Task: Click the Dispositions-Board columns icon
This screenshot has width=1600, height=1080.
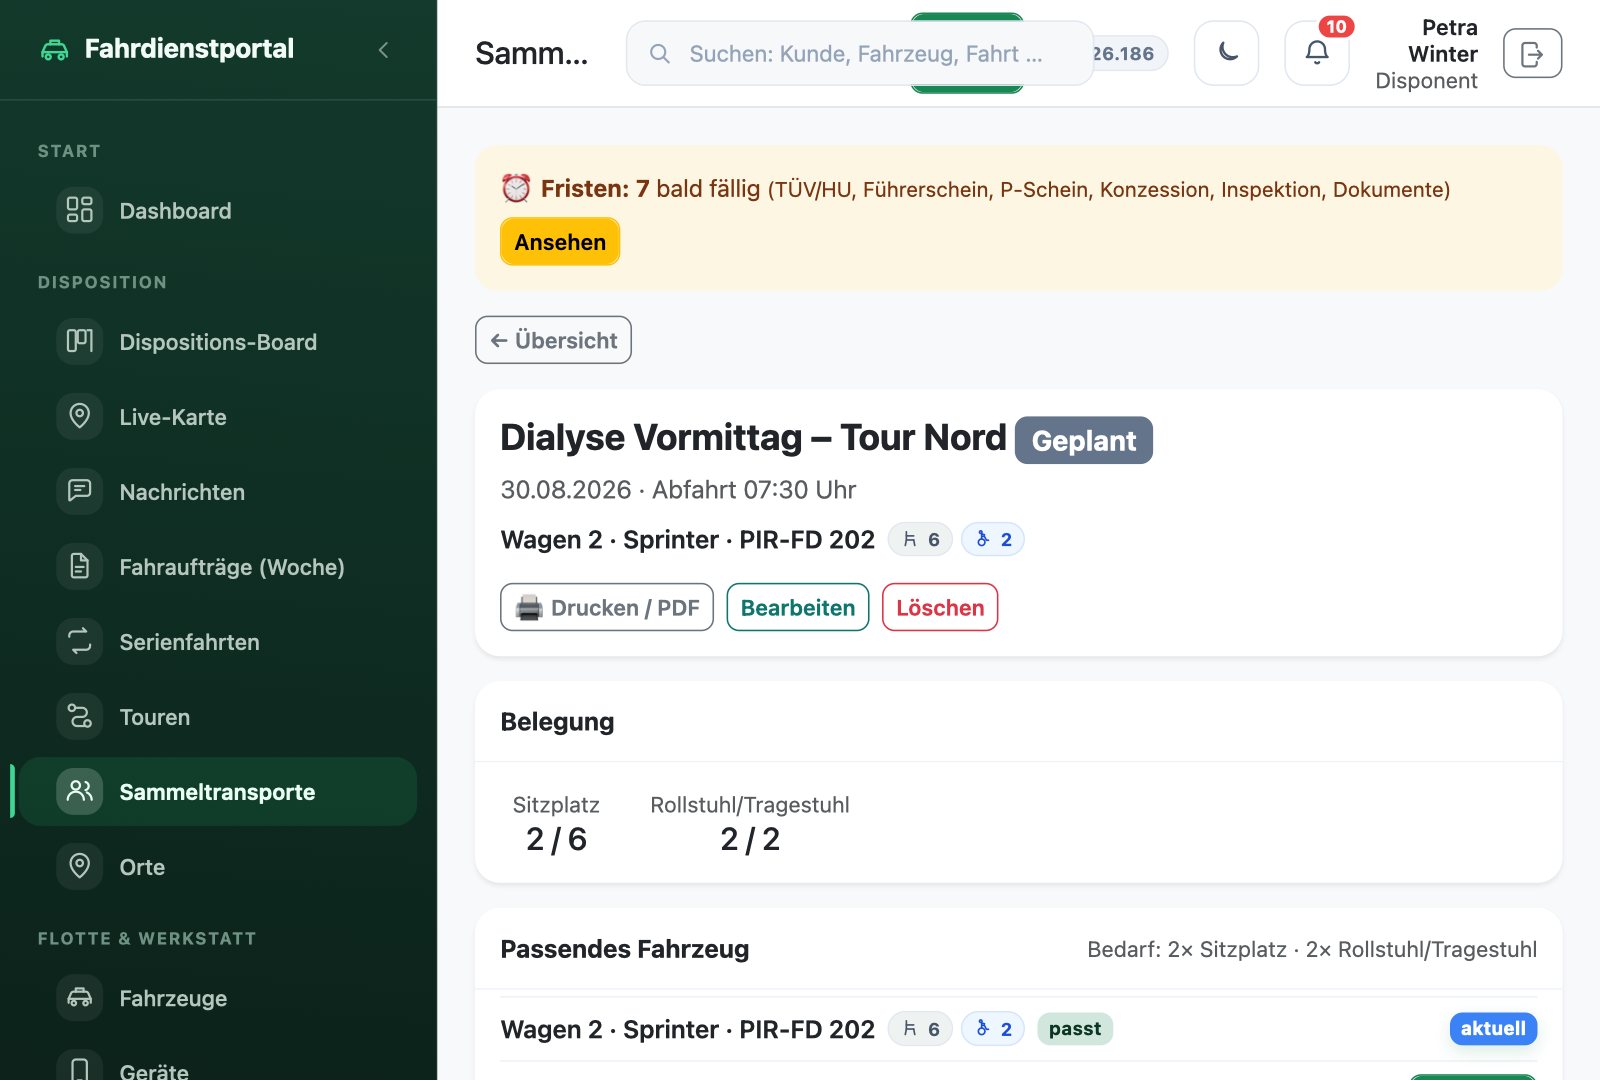Action: [79, 341]
